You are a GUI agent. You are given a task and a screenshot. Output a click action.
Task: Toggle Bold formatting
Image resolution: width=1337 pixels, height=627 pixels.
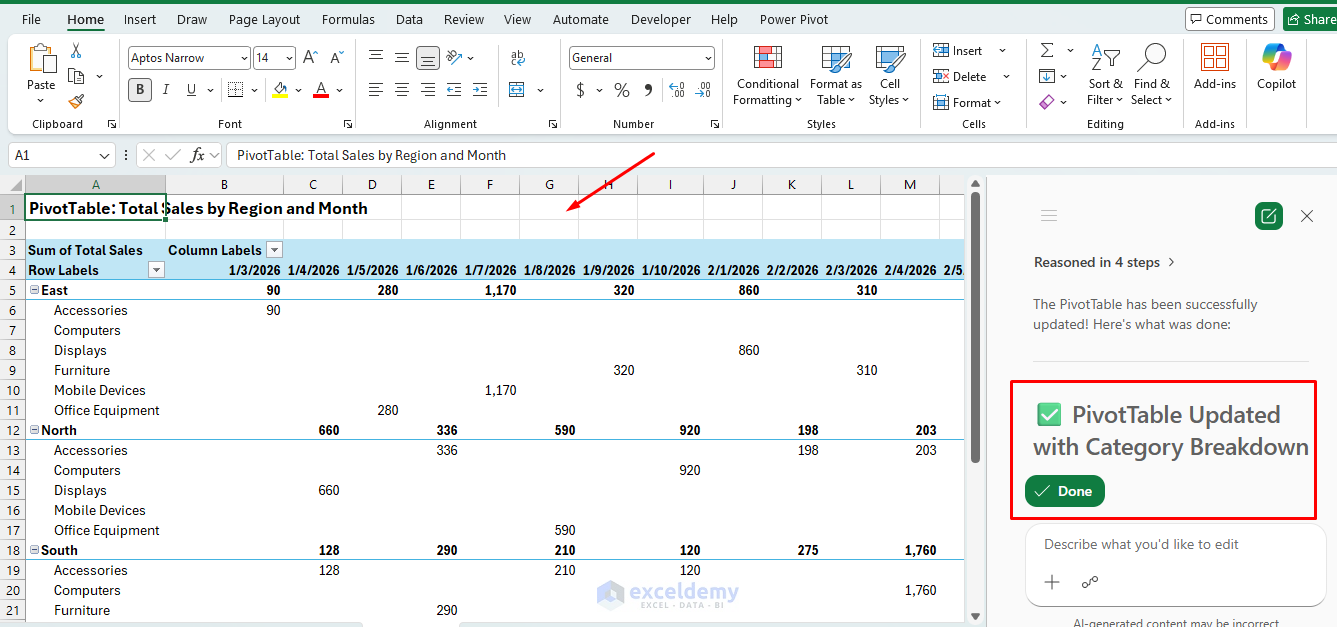click(x=140, y=90)
